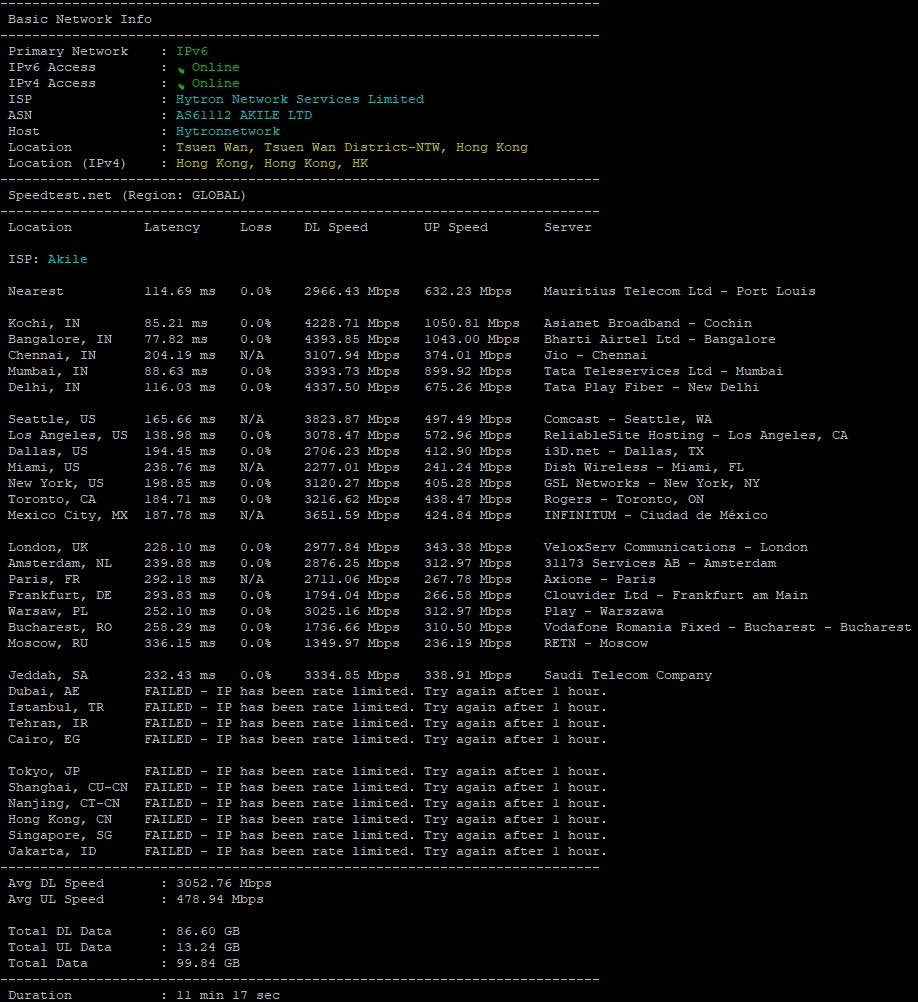Screen dimensions: 918x1002
Task: Click the Dubai, AE failed row label
Action: 43,690
